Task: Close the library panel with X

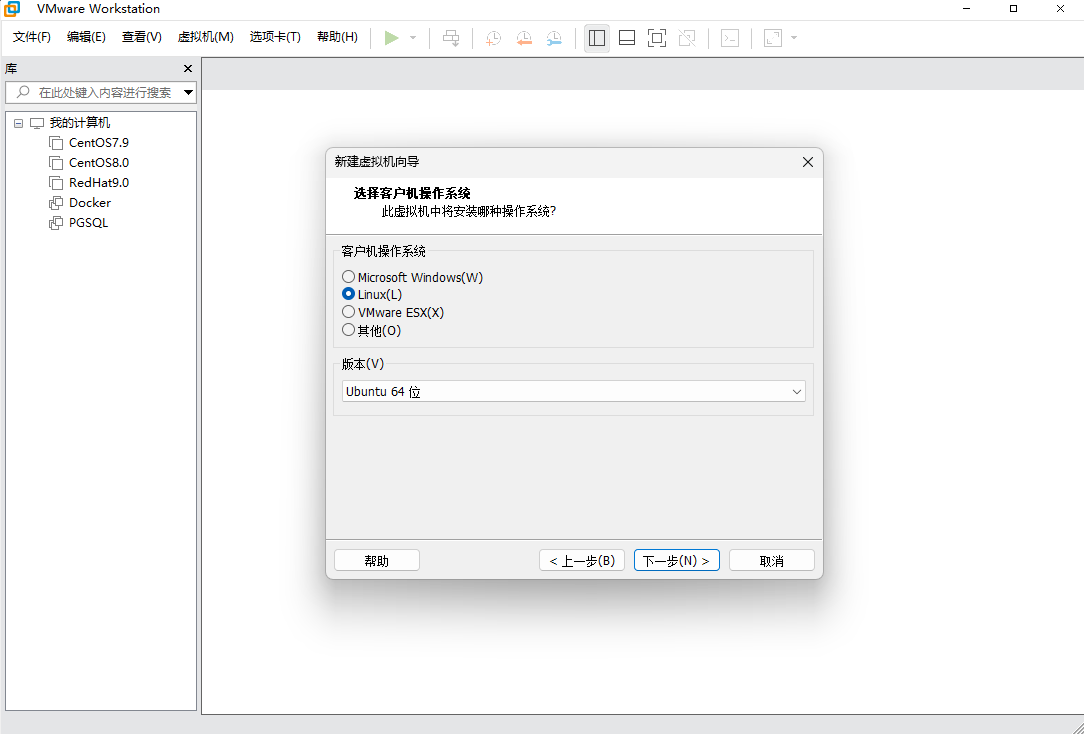Action: pyautogui.click(x=187, y=68)
